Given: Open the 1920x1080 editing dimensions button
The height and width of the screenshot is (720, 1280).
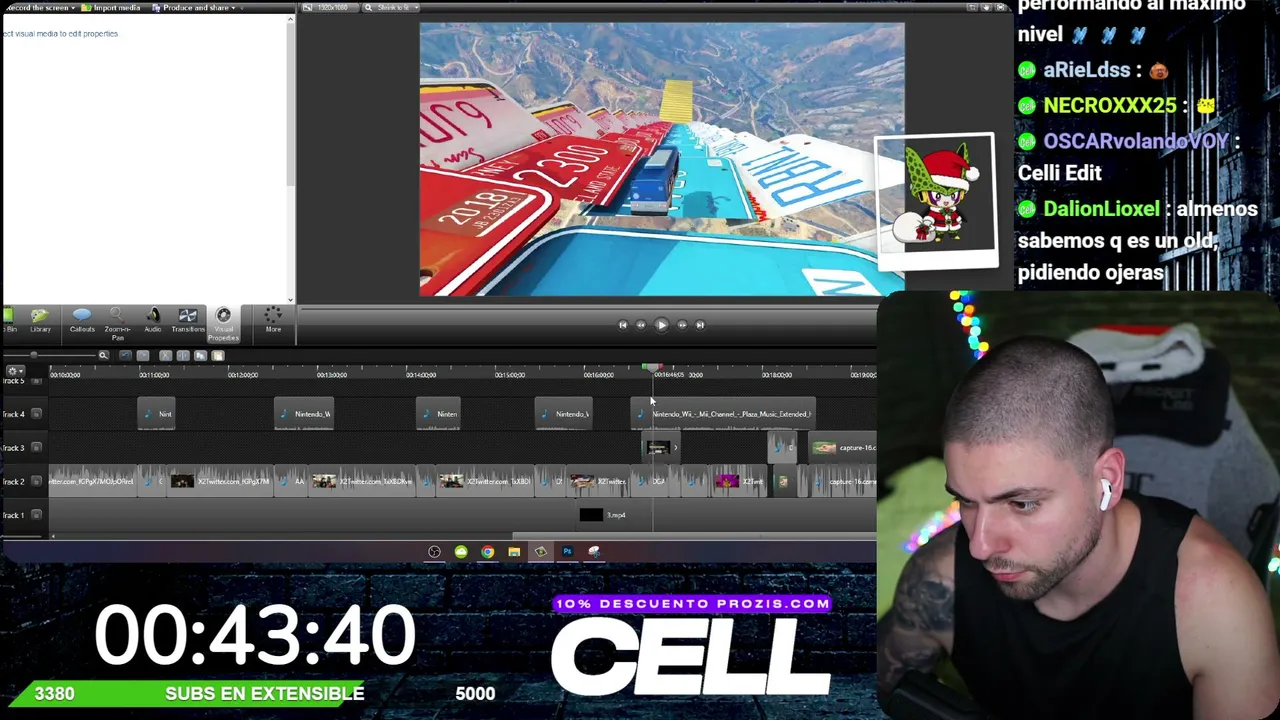Looking at the screenshot, I should pyautogui.click(x=329, y=8).
